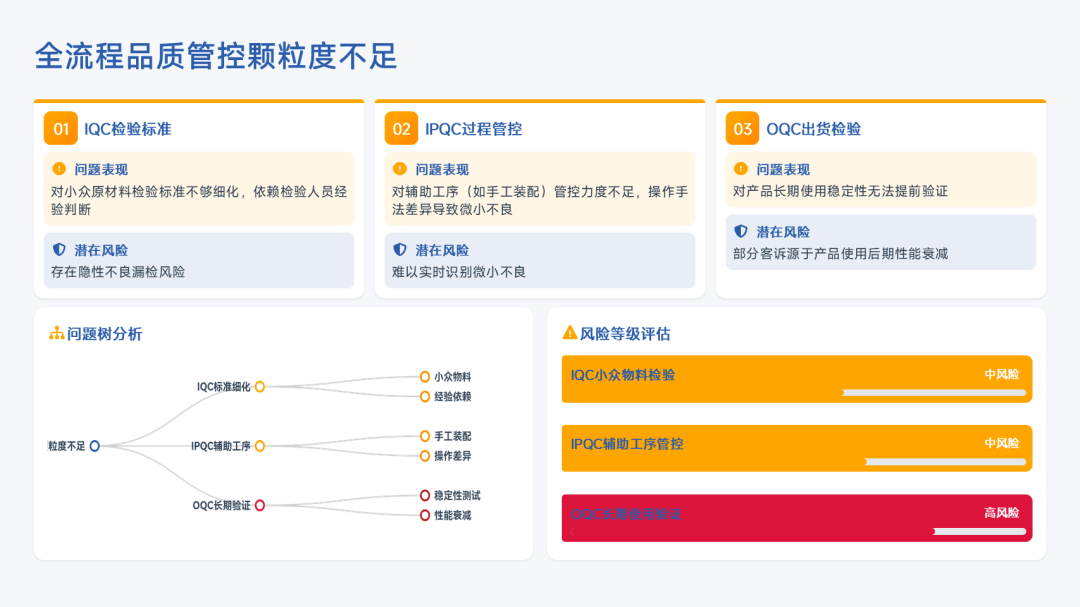
Task: Click the 01 orange number badge
Action: click(60, 129)
